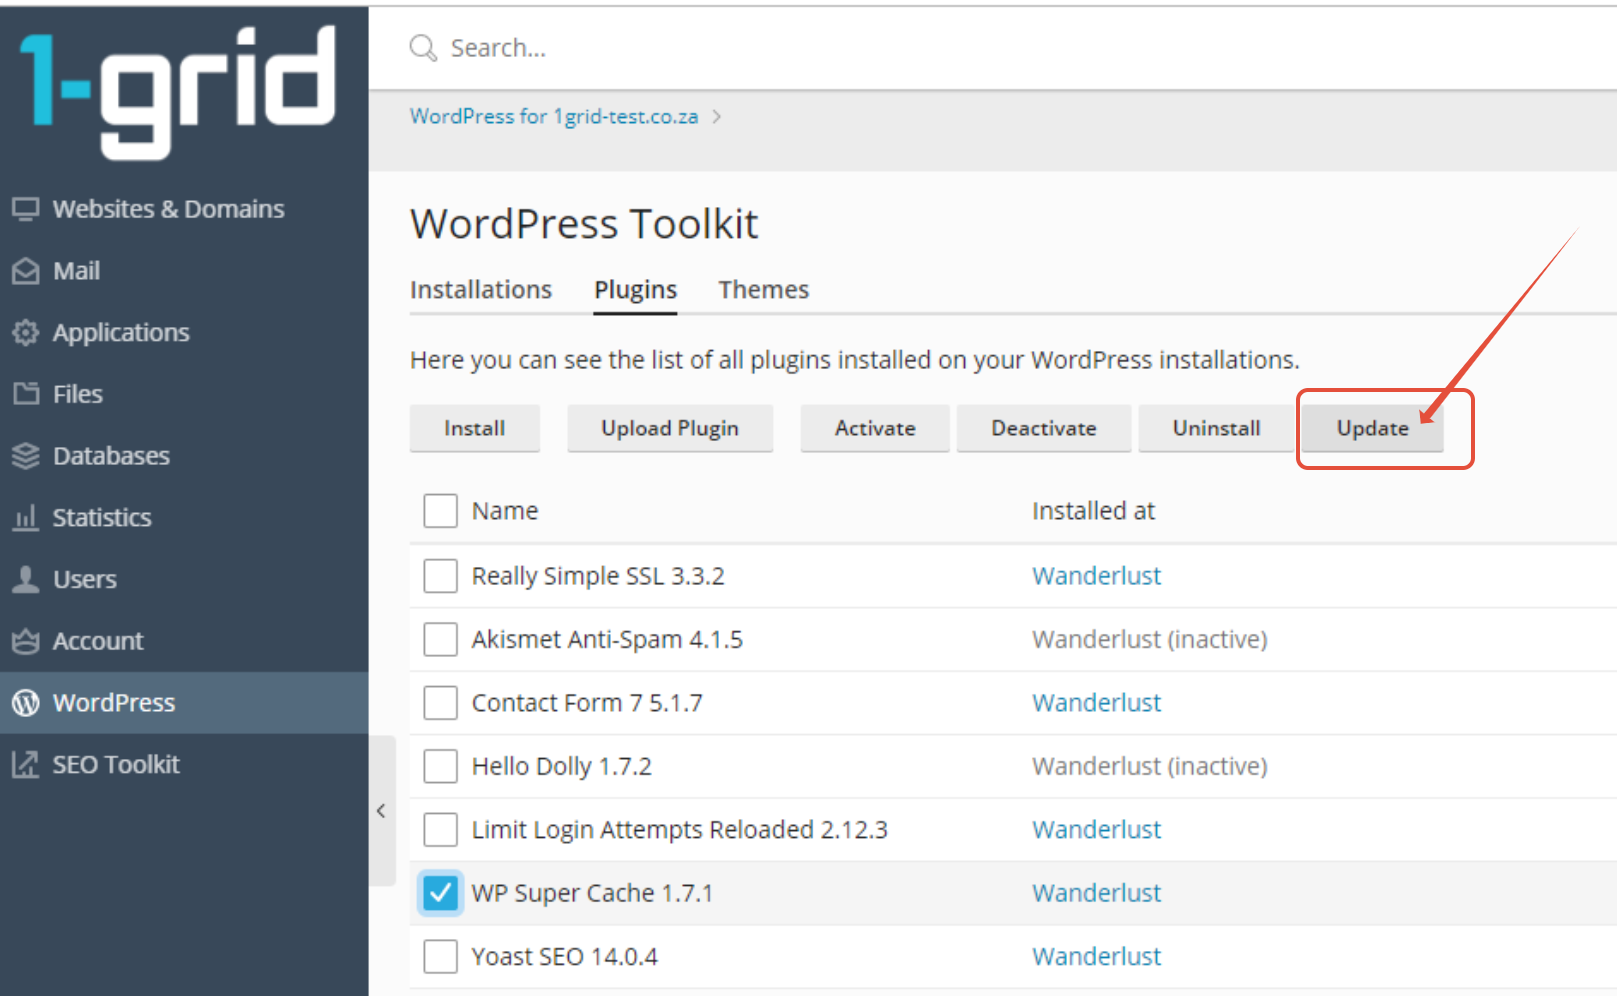Click the "Akismet Anti-Spam 4.1.5" plugin name
Image resolution: width=1617 pixels, height=996 pixels.
pos(607,639)
